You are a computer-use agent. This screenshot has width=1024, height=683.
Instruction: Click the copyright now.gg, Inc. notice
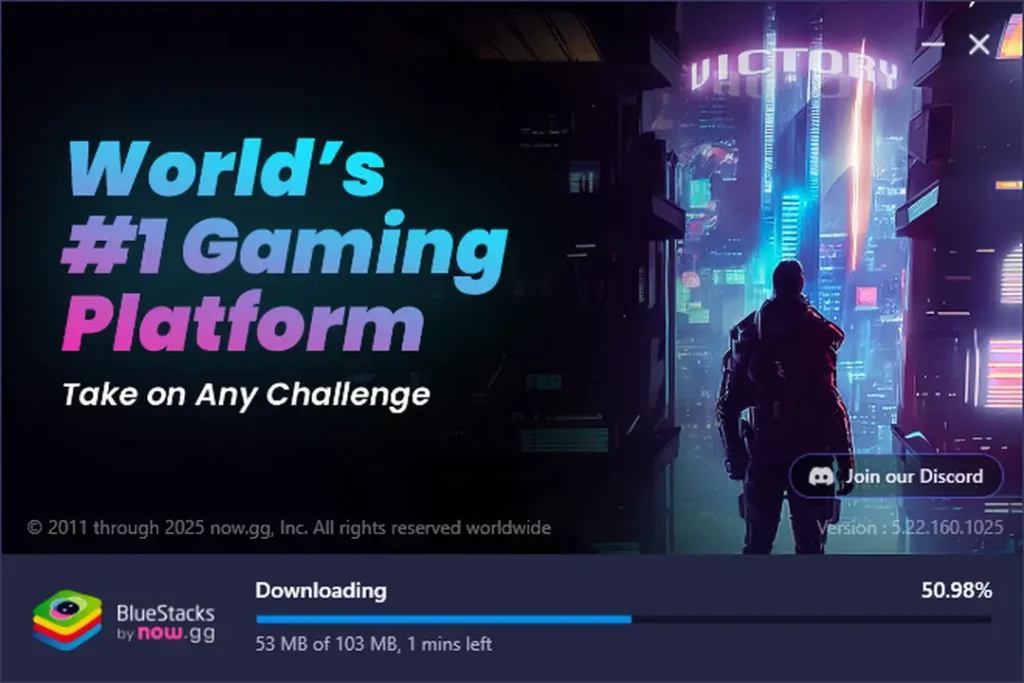point(289,528)
